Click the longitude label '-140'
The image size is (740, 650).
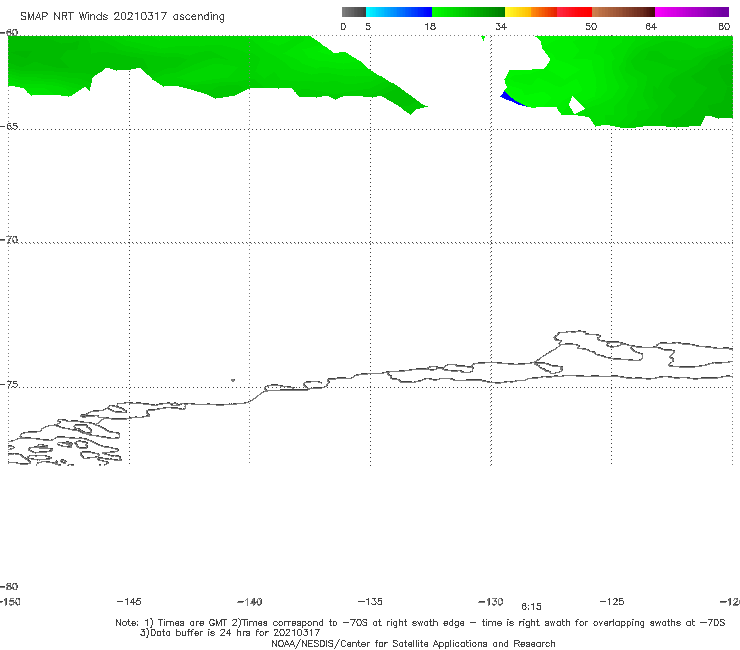click(250, 601)
